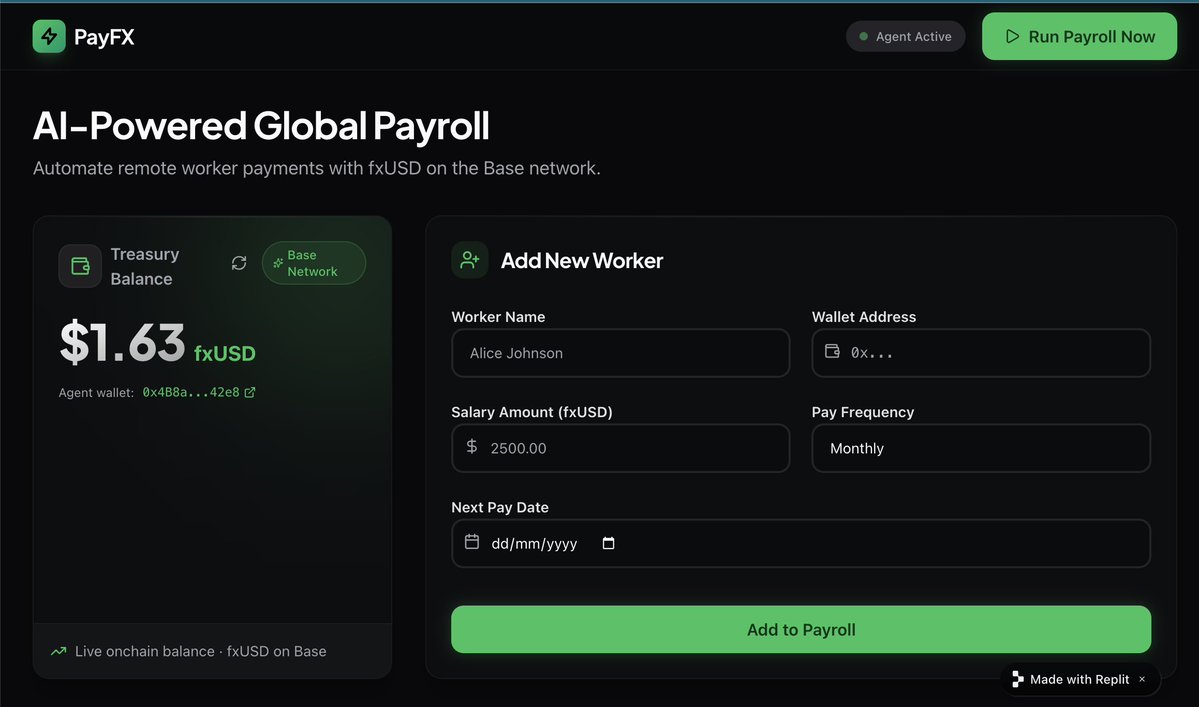The image size is (1199, 707).
Task: Click trending arrow icon by live balance
Action: (x=59, y=651)
